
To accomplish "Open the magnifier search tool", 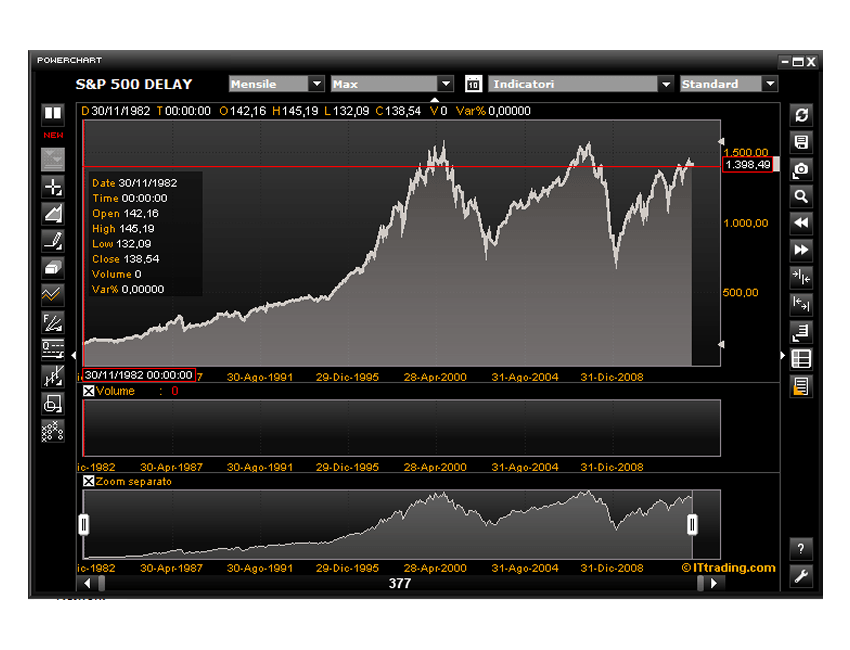I will pyautogui.click(x=801, y=196).
